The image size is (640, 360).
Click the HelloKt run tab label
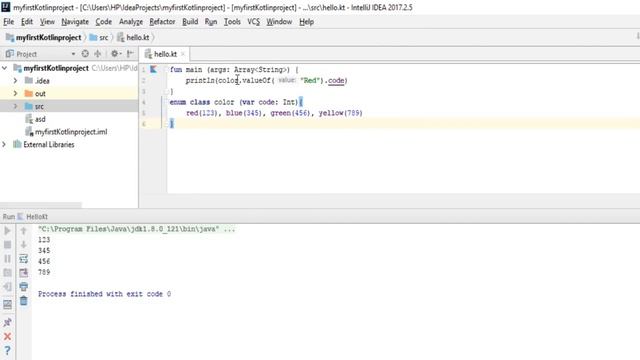pos(37,217)
